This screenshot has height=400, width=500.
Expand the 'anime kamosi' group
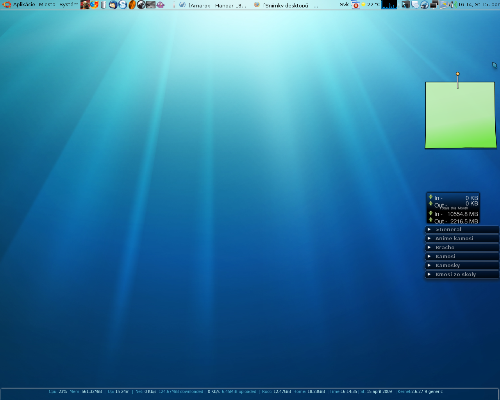click(x=462, y=238)
